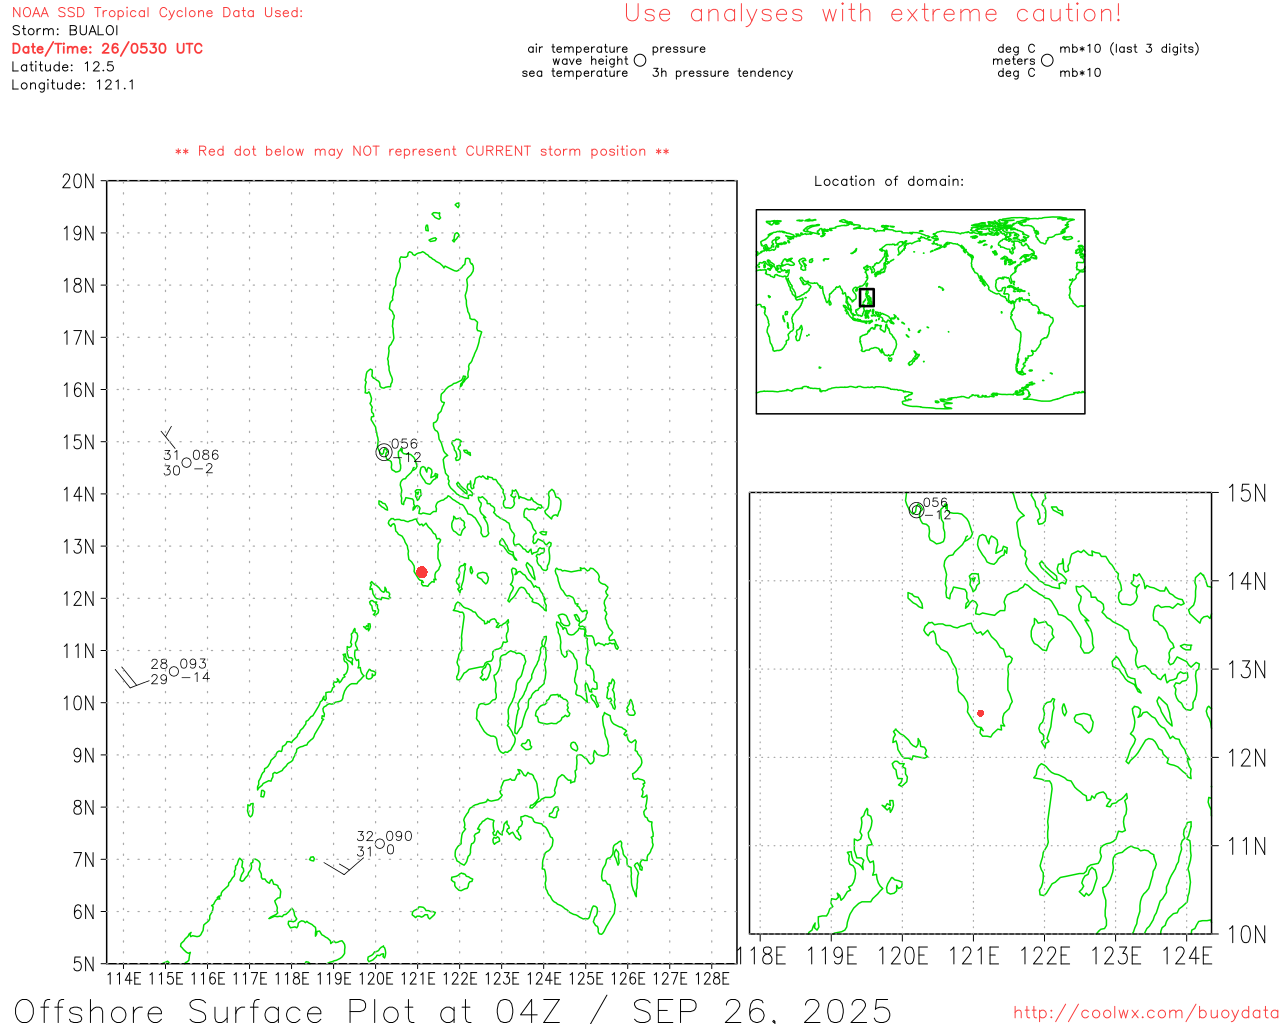Click the red 'may NOT represent CURRENT storm position' warning
The width and height of the screenshot is (1280, 1024).
pyautogui.click(x=422, y=151)
